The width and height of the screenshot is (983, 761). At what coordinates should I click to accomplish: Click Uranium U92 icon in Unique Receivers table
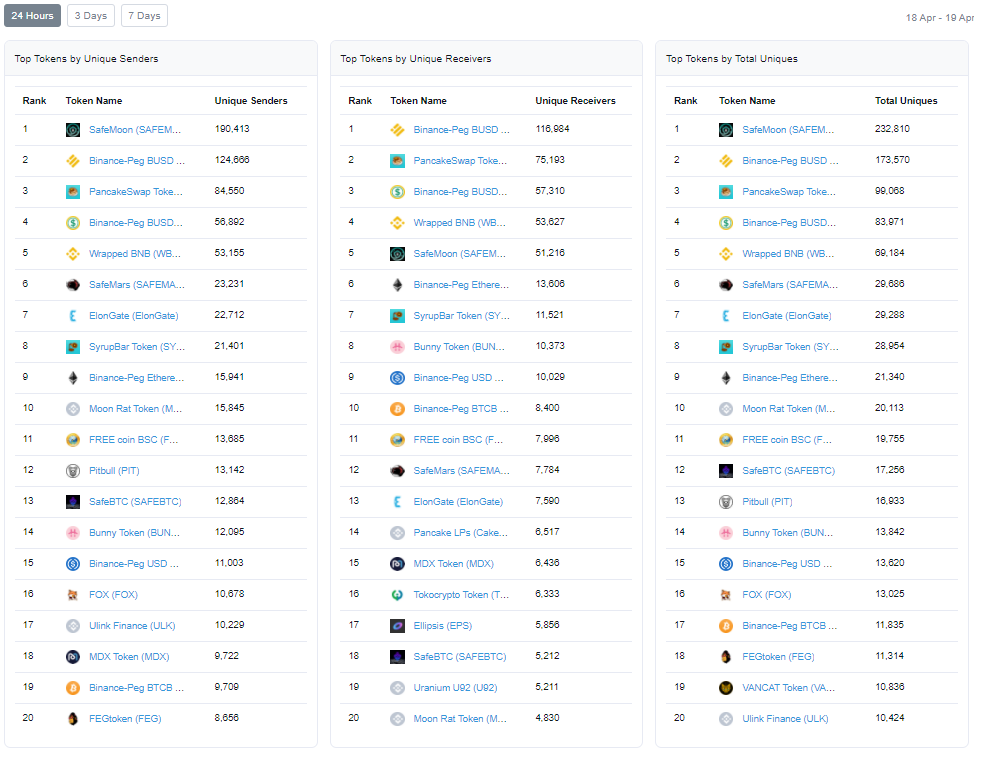click(397, 688)
